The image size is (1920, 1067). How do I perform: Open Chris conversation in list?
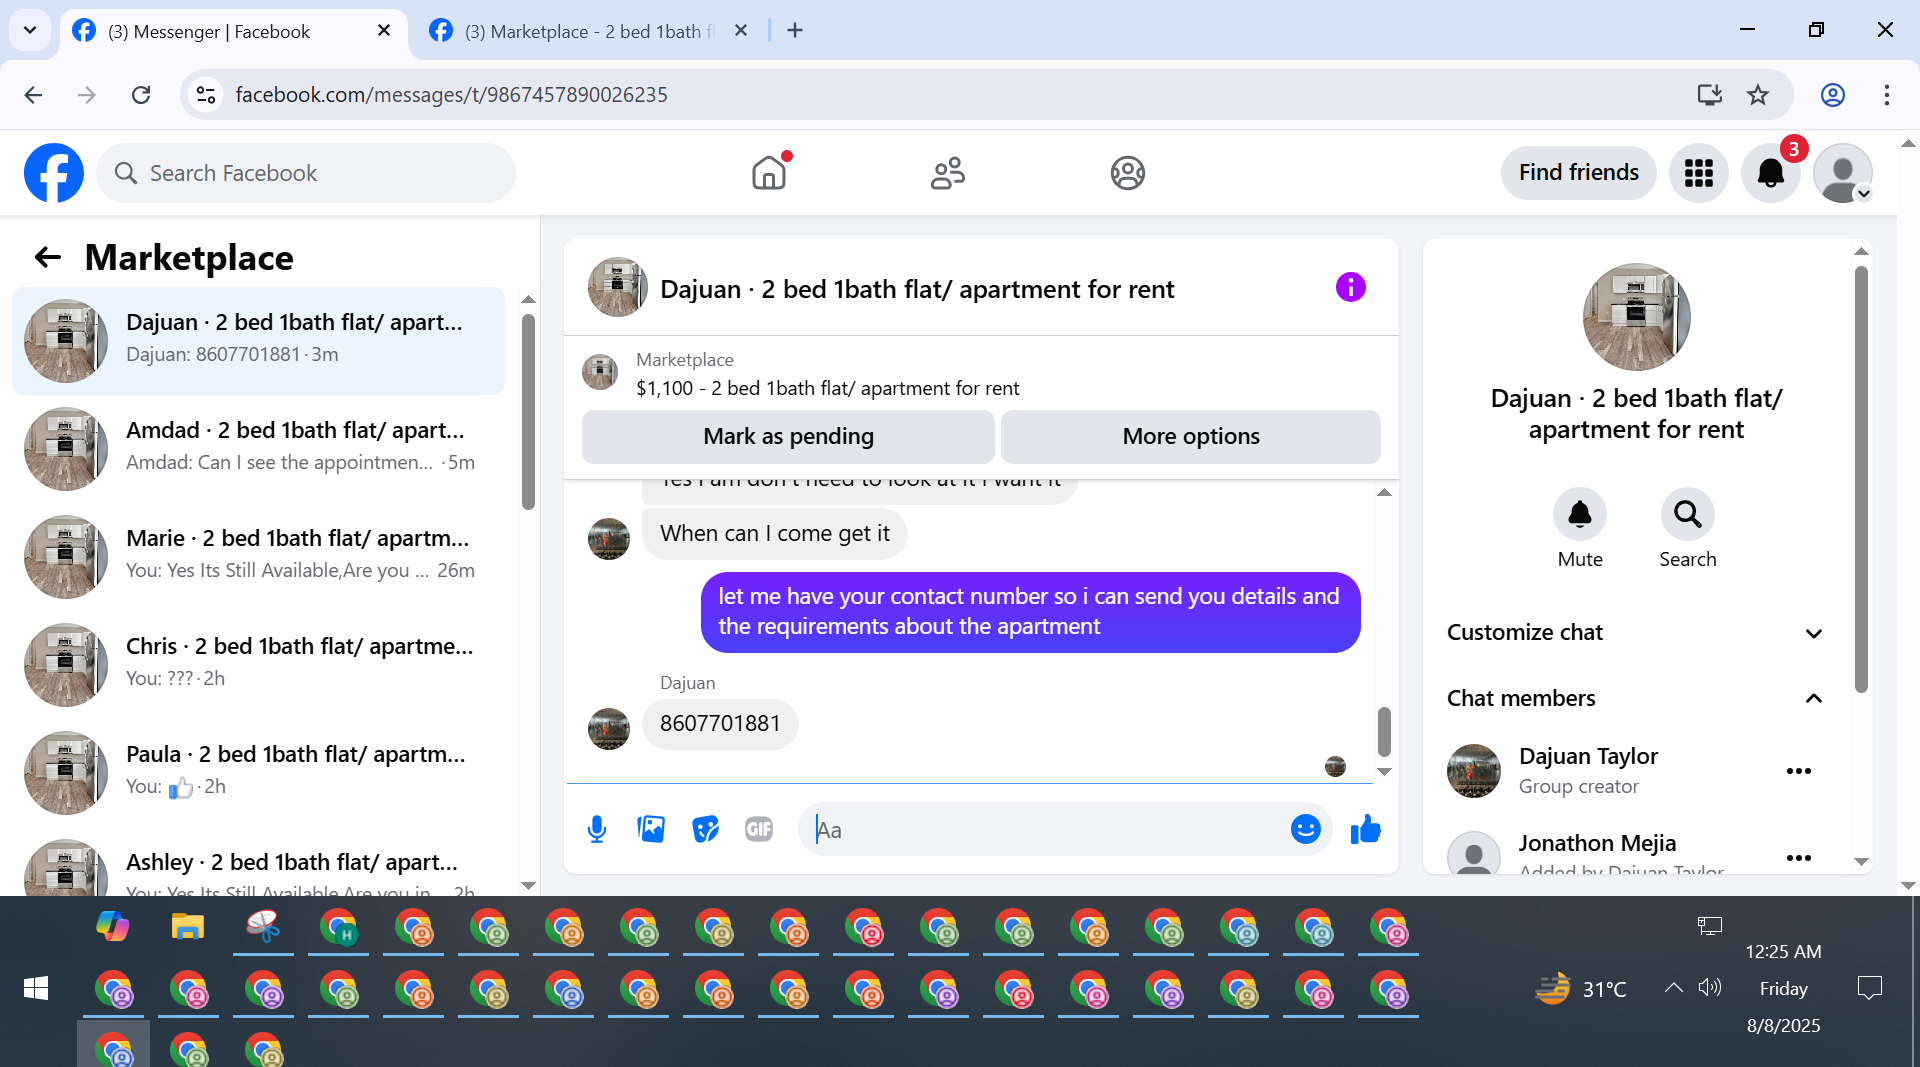(x=258, y=665)
